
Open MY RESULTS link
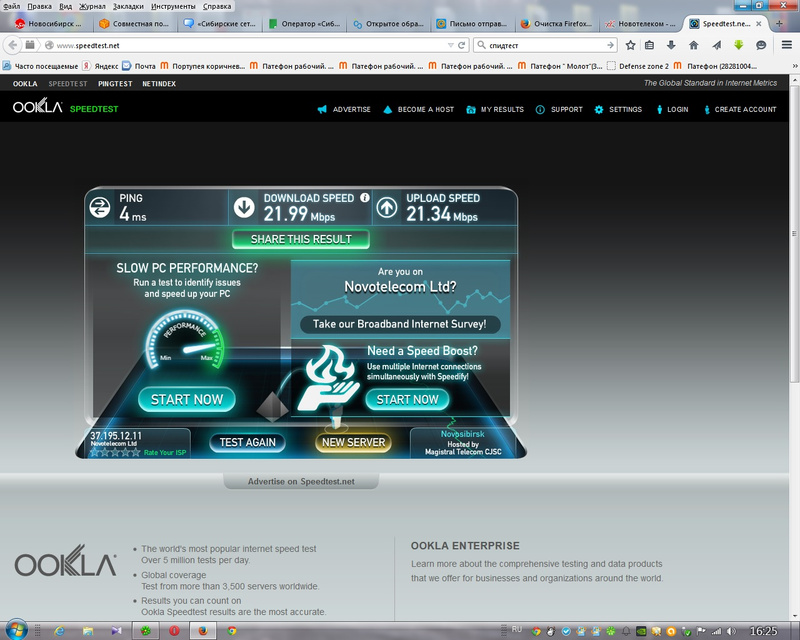click(x=495, y=109)
